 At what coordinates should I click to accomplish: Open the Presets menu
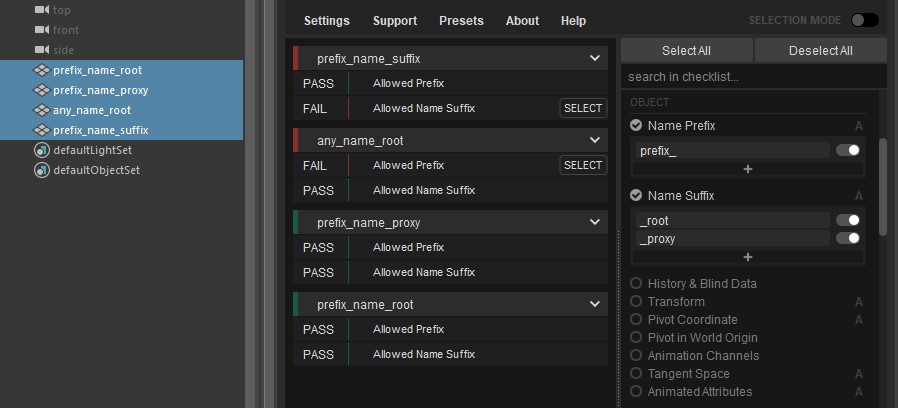pyautogui.click(x=461, y=21)
